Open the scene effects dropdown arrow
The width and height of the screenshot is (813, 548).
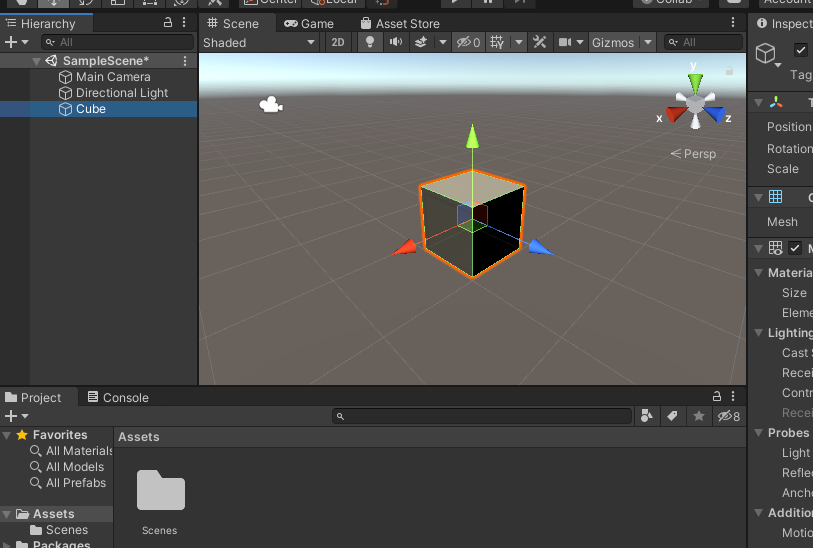click(442, 42)
